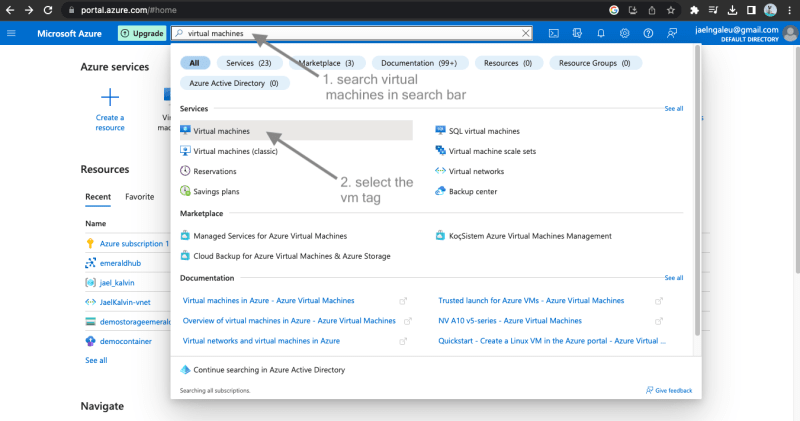Open Directories and subscriptions filter icon
The height and width of the screenshot is (421, 800).
pos(577,33)
